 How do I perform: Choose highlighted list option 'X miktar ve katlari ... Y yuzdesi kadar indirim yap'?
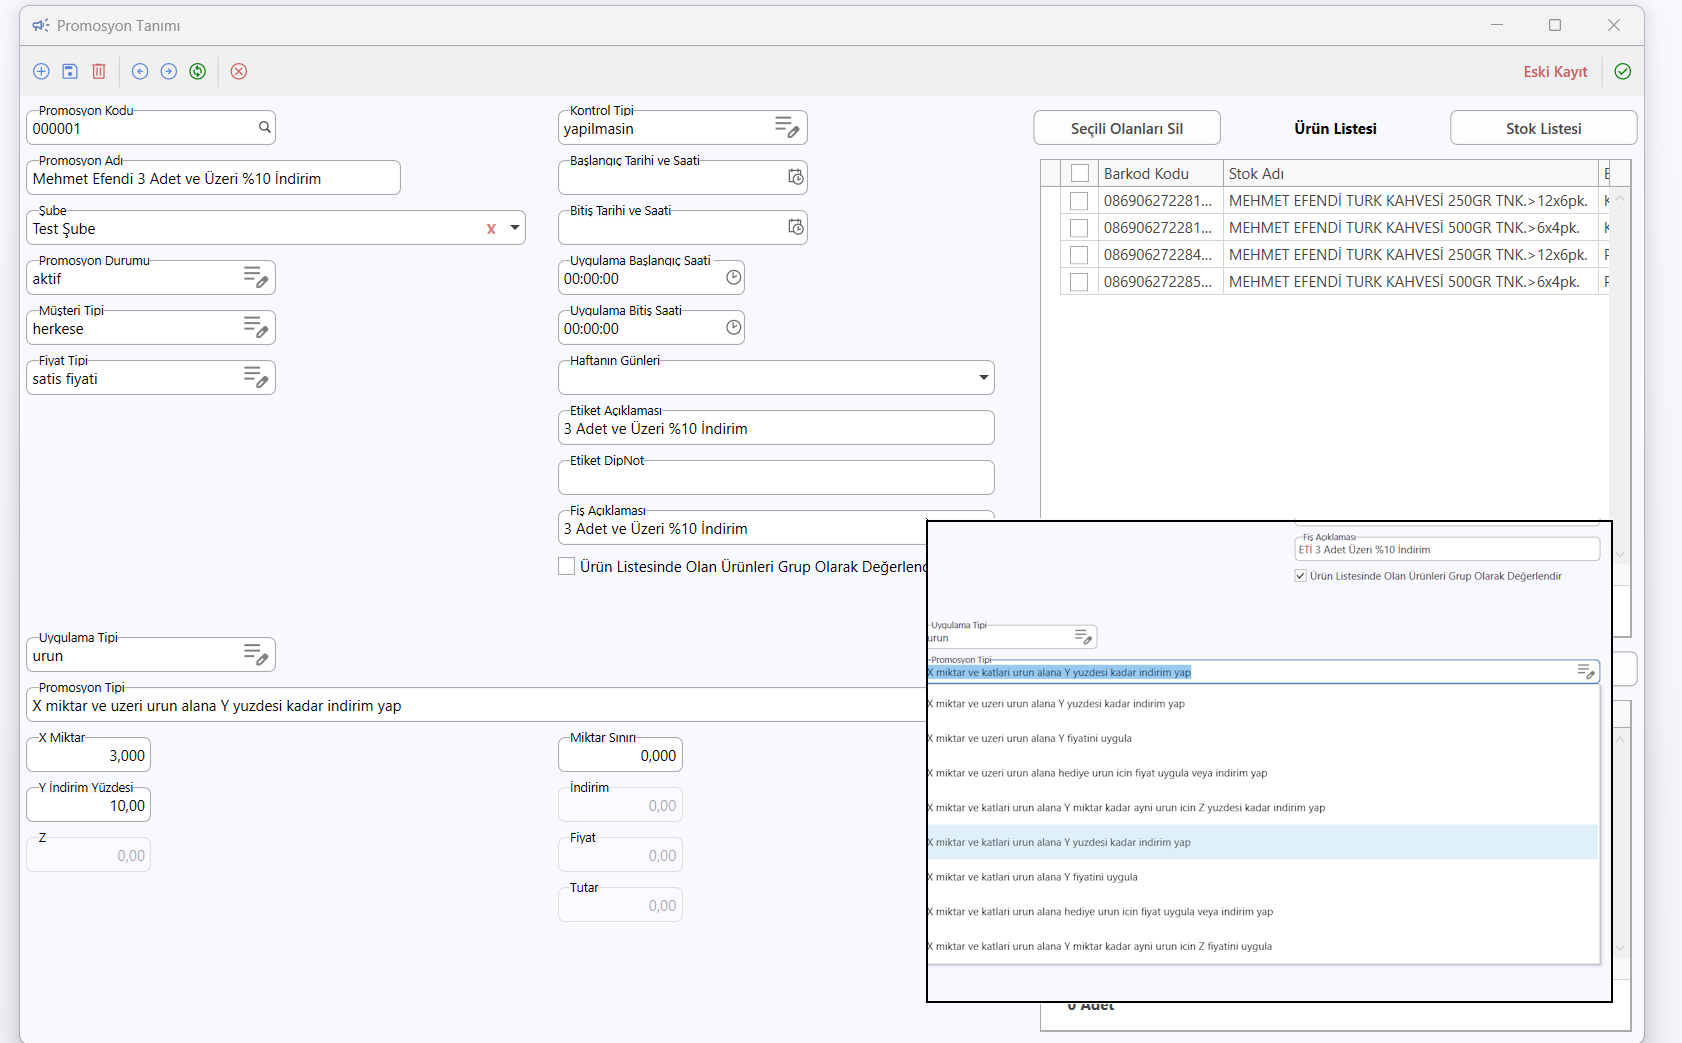coord(1263,842)
